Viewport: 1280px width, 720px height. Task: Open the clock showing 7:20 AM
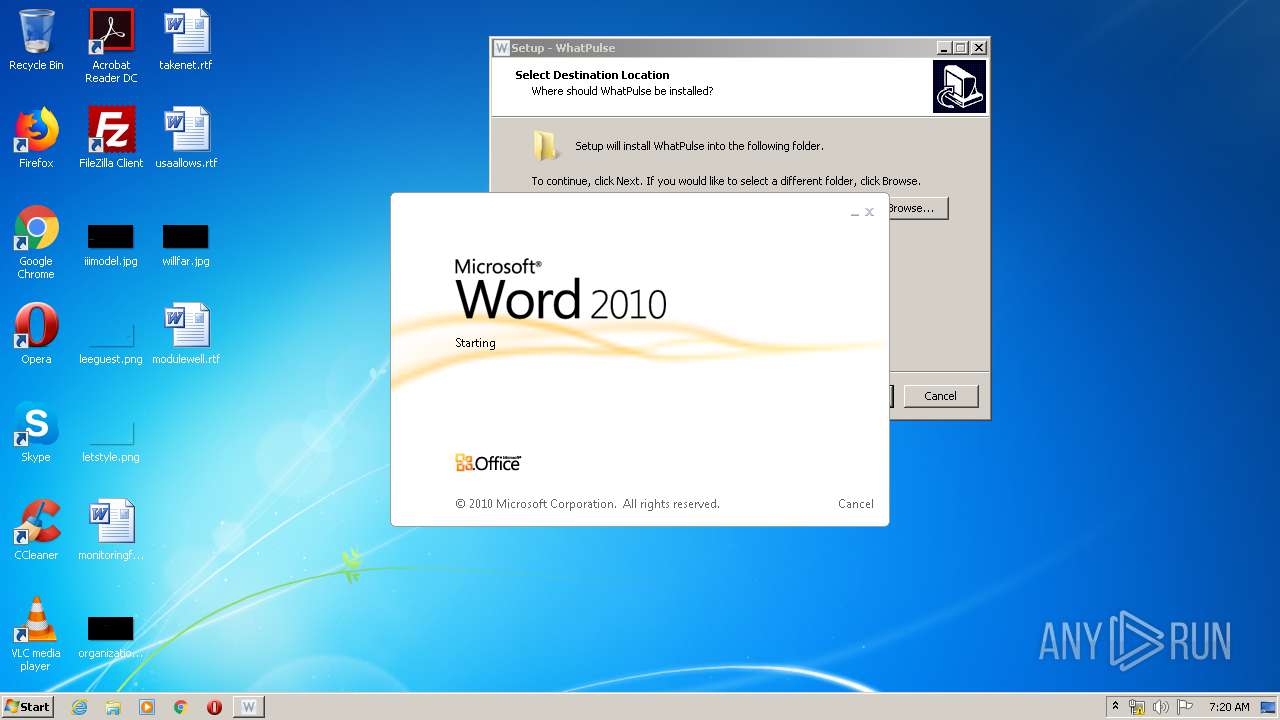tap(1229, 707)
